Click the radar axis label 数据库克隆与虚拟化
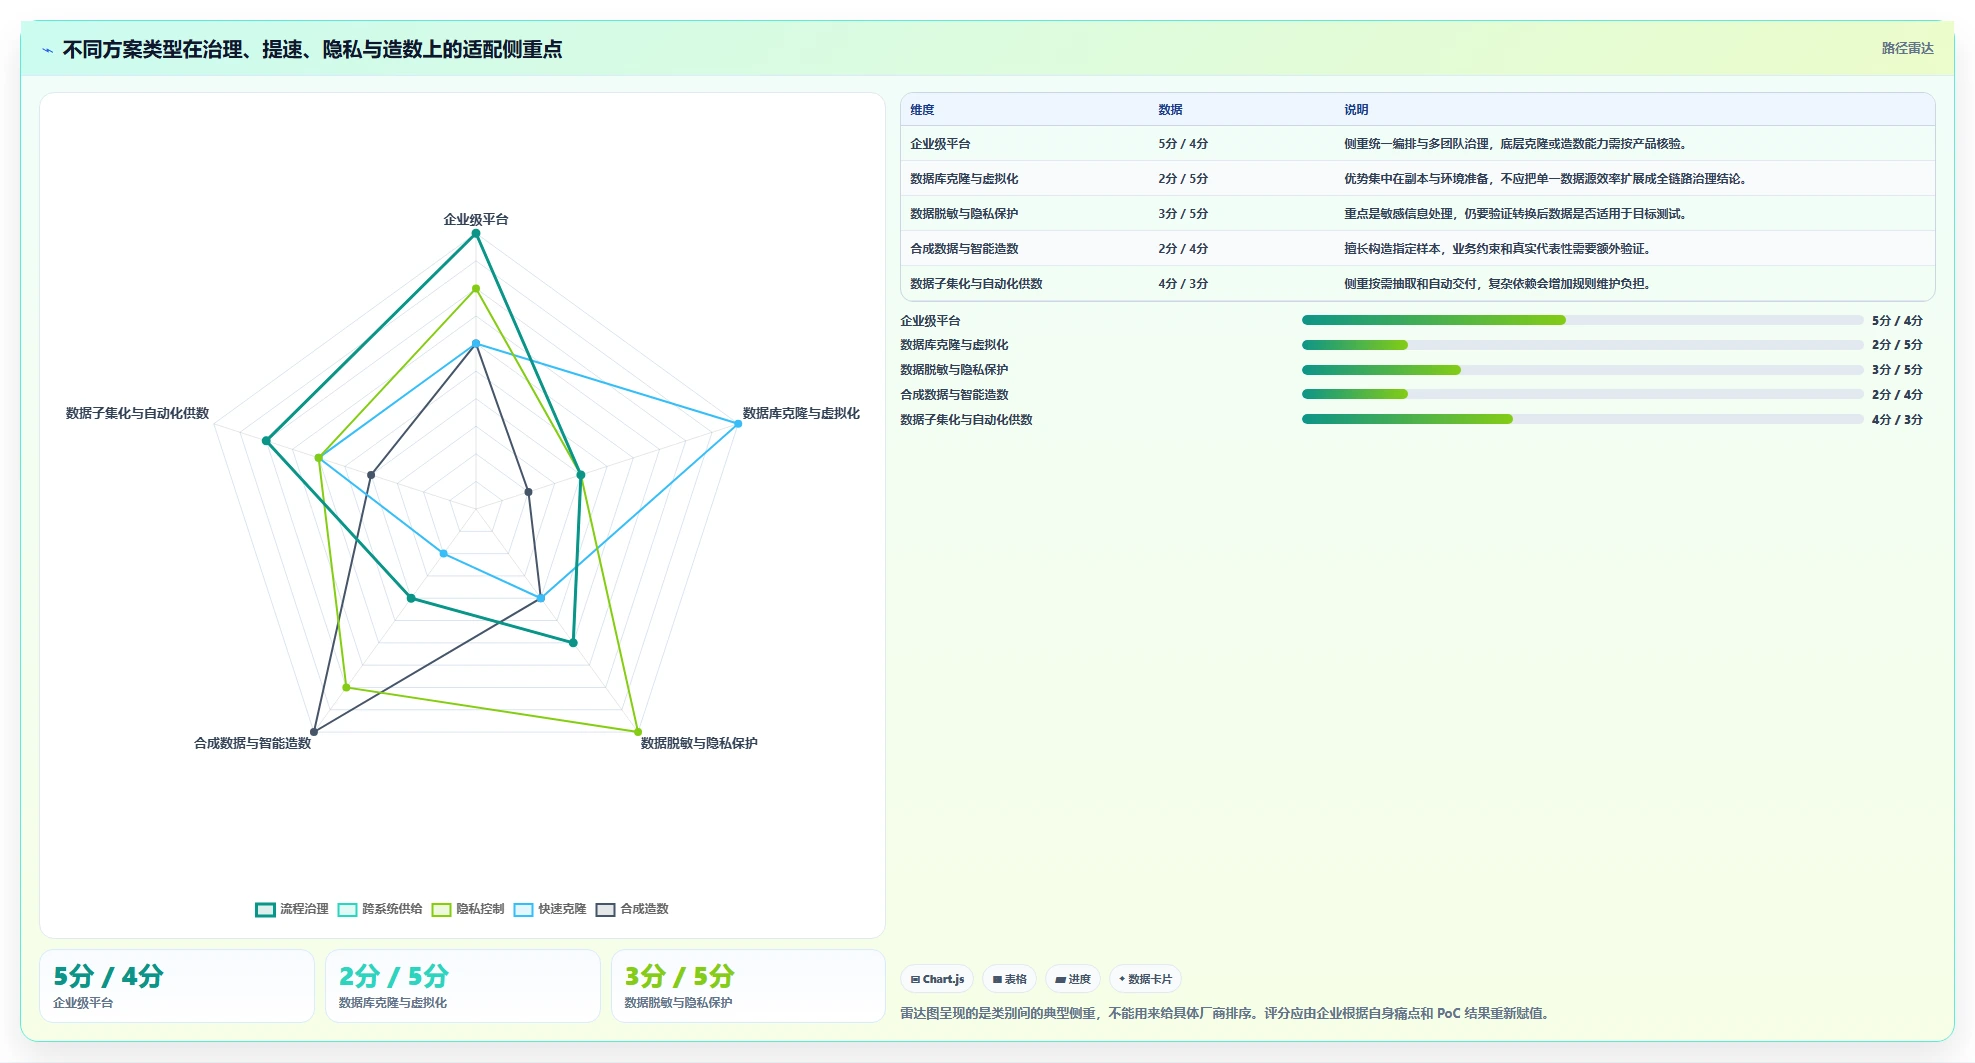 [801, 413]
